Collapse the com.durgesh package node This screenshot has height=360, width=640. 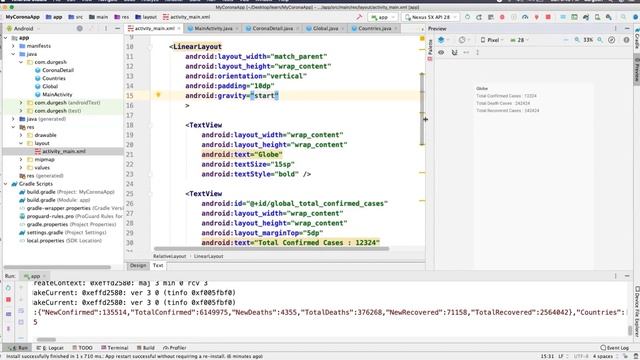click(21, 62)
